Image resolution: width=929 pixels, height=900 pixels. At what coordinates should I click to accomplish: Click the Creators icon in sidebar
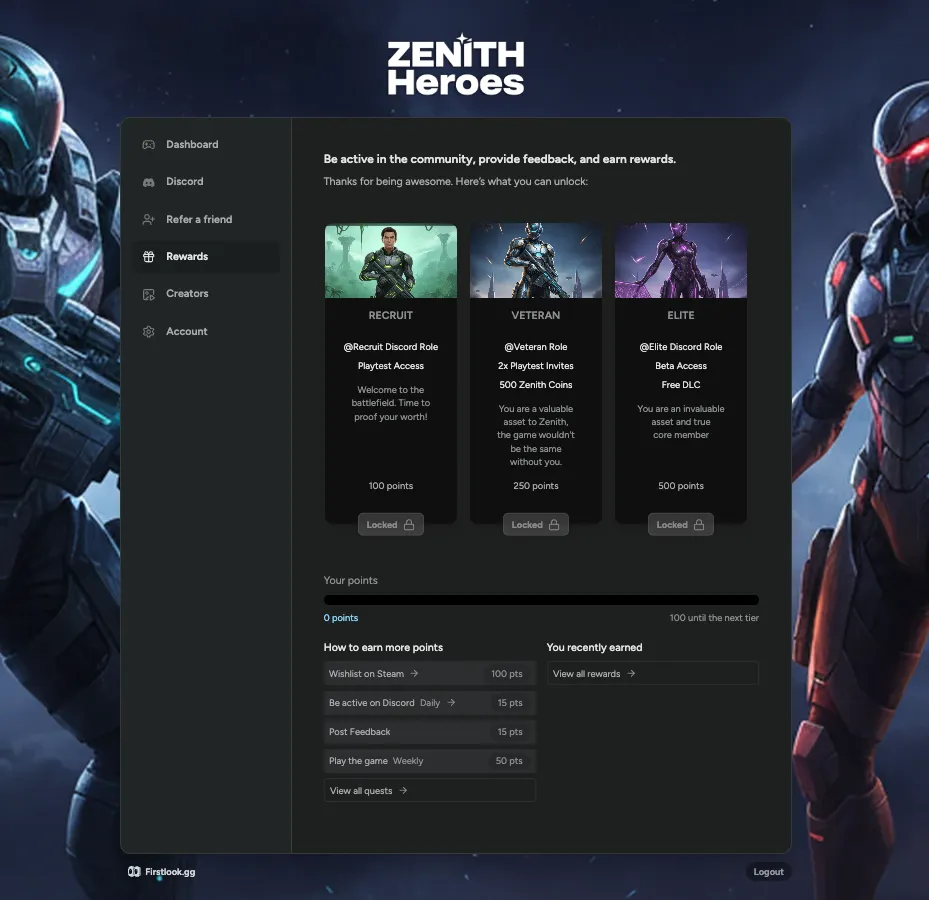148,294
